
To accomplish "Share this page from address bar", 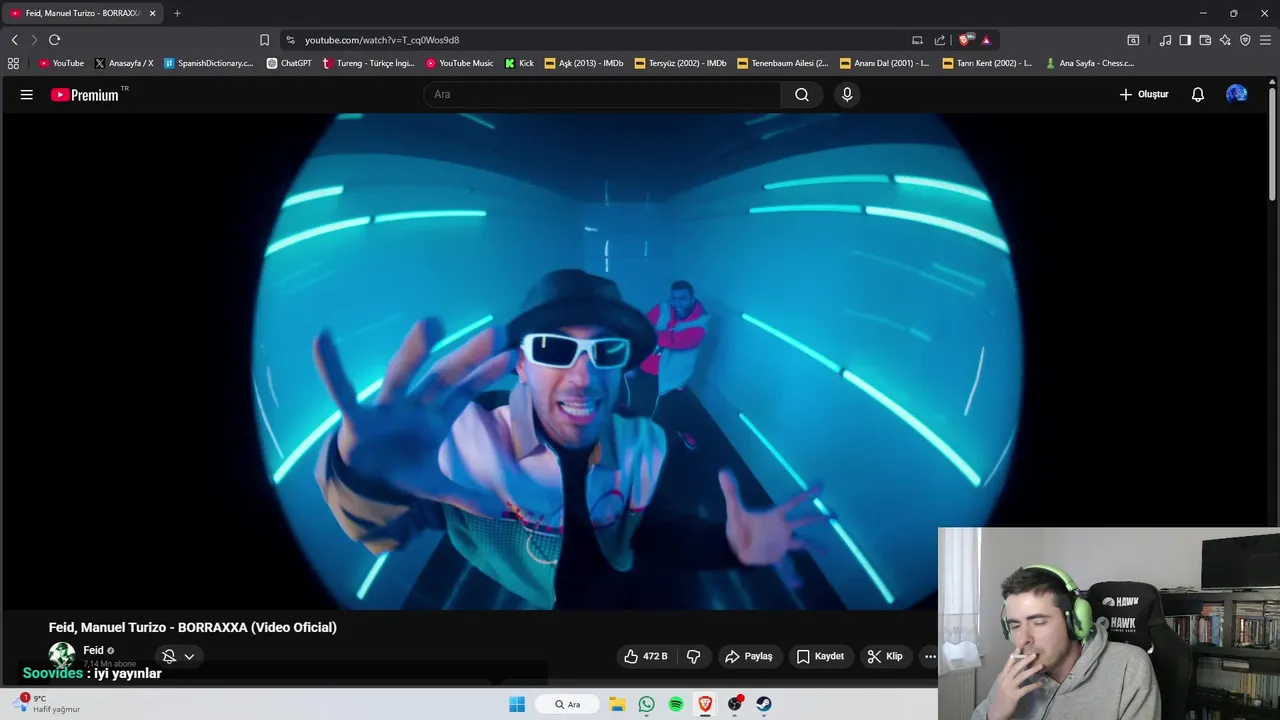I will point(940,40).
